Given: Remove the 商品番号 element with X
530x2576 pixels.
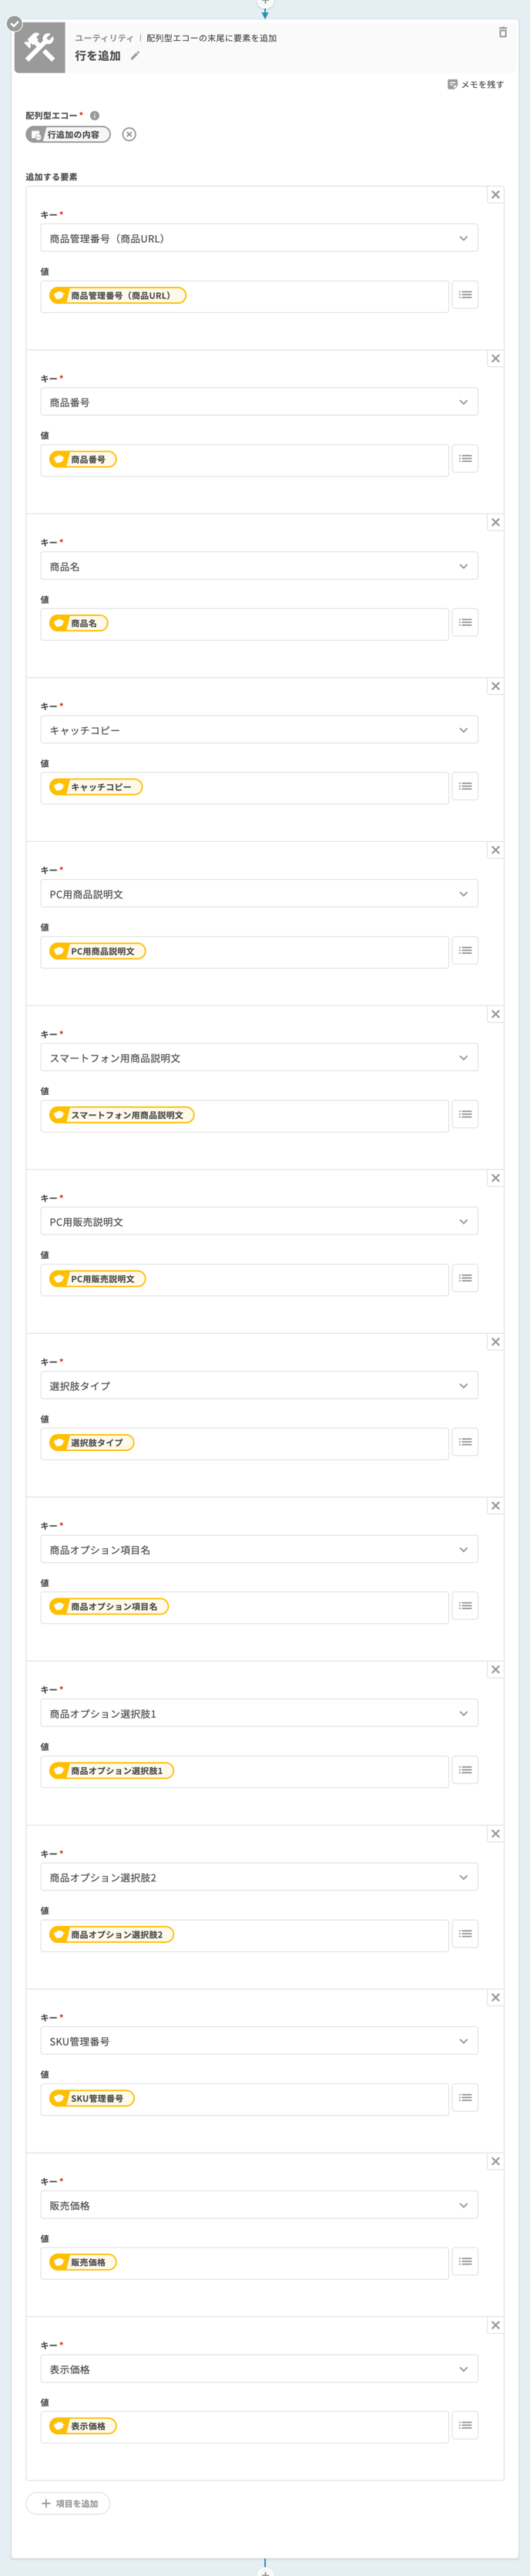Looking at the screenshot, I should tap(495, 359).
